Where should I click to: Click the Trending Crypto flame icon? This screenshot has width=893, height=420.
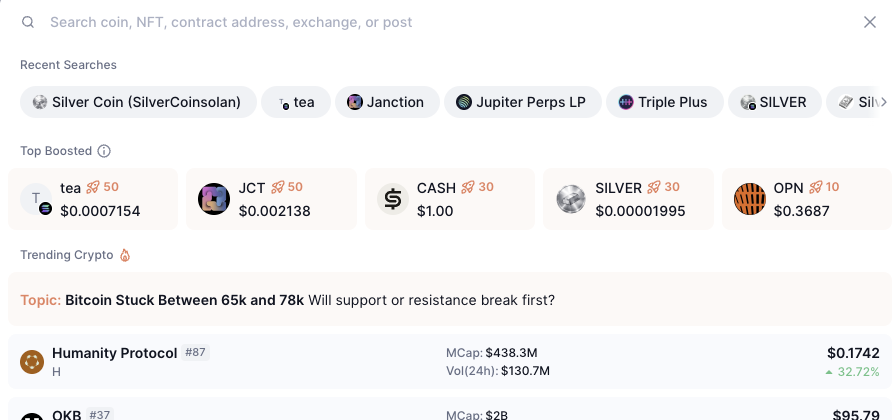(125, 255)
